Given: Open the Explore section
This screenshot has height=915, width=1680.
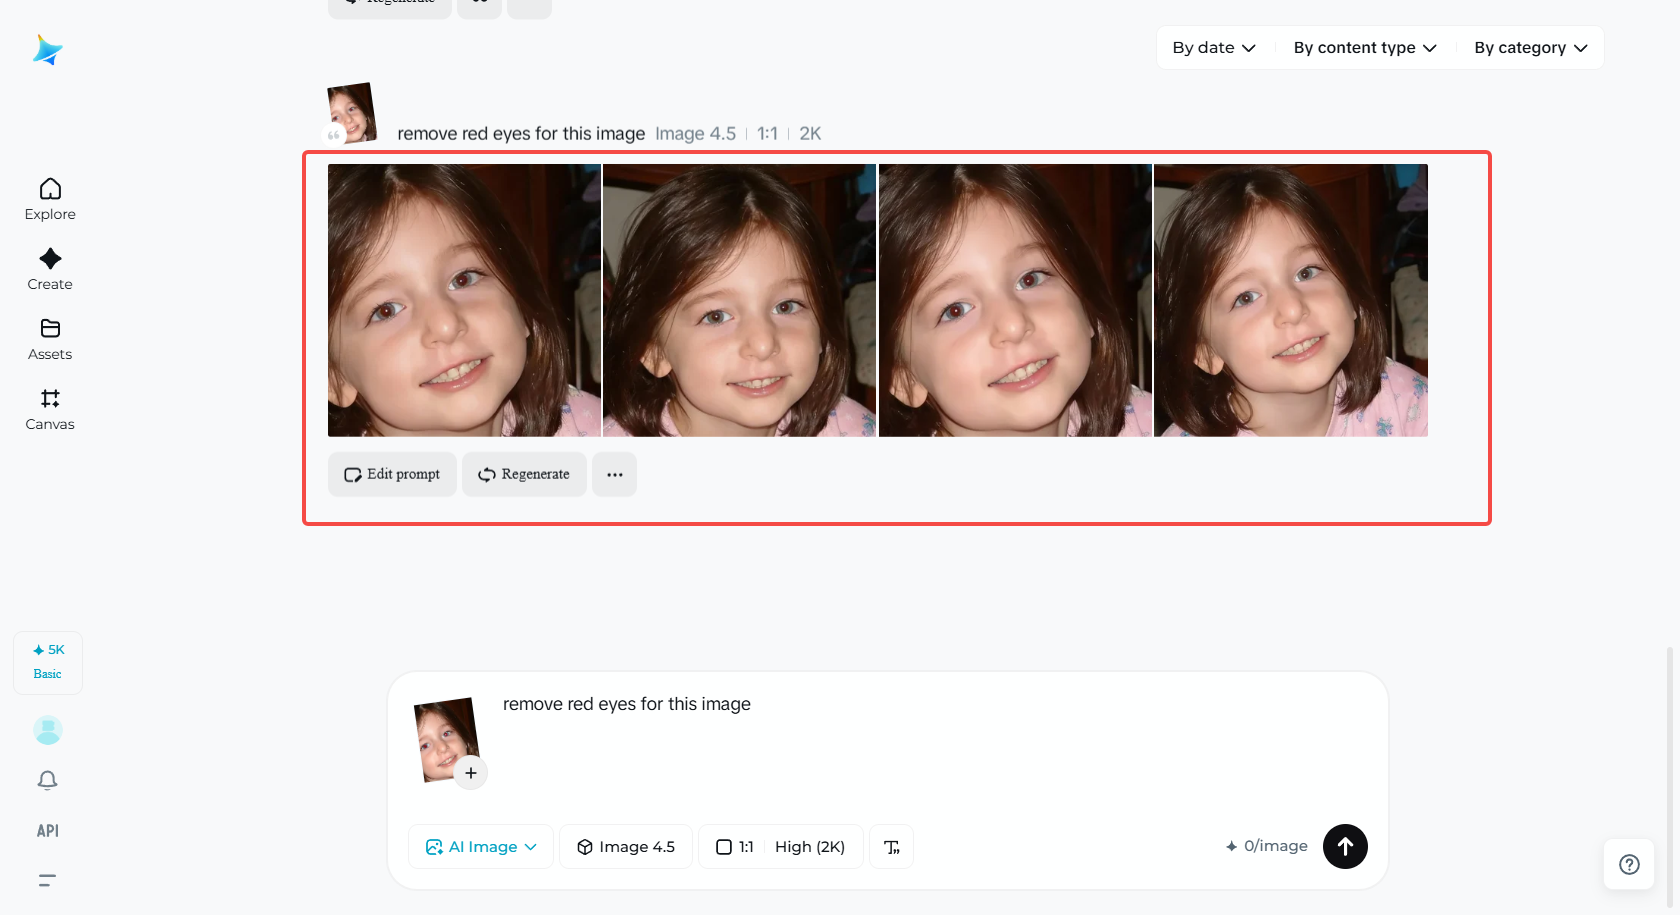Looking at the screenshot, I should pyautogui.click(x=49, y=199).
